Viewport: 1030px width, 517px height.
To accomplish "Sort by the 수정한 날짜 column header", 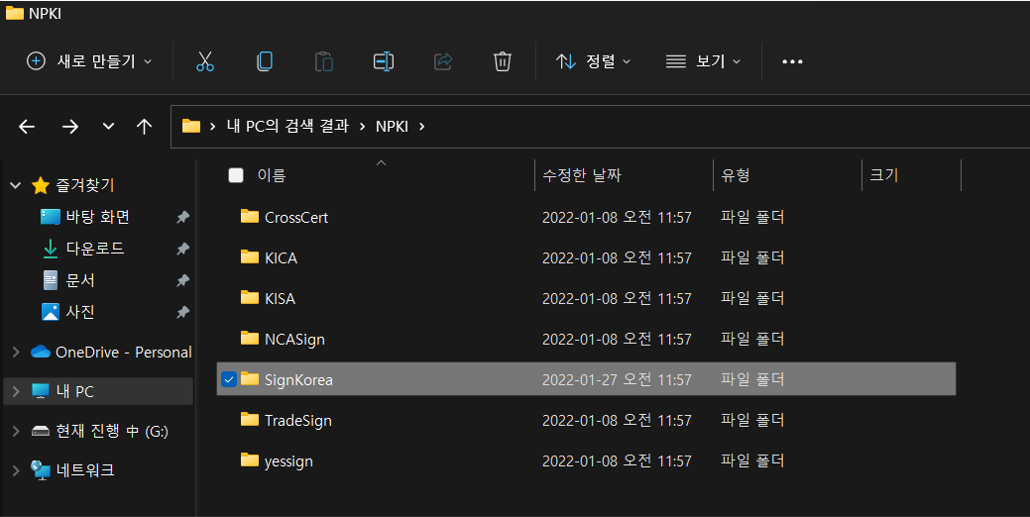I will point(582,175).
